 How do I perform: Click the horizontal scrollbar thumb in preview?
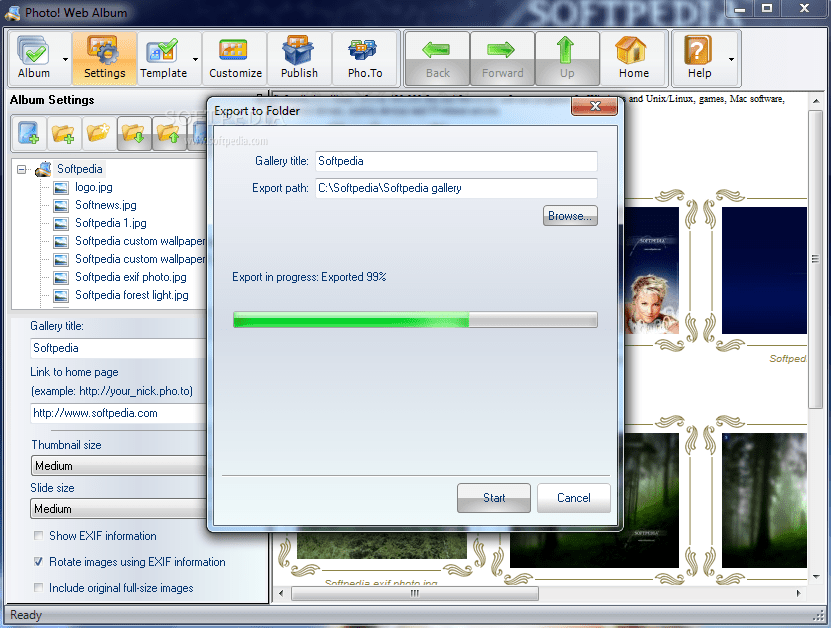415,594
